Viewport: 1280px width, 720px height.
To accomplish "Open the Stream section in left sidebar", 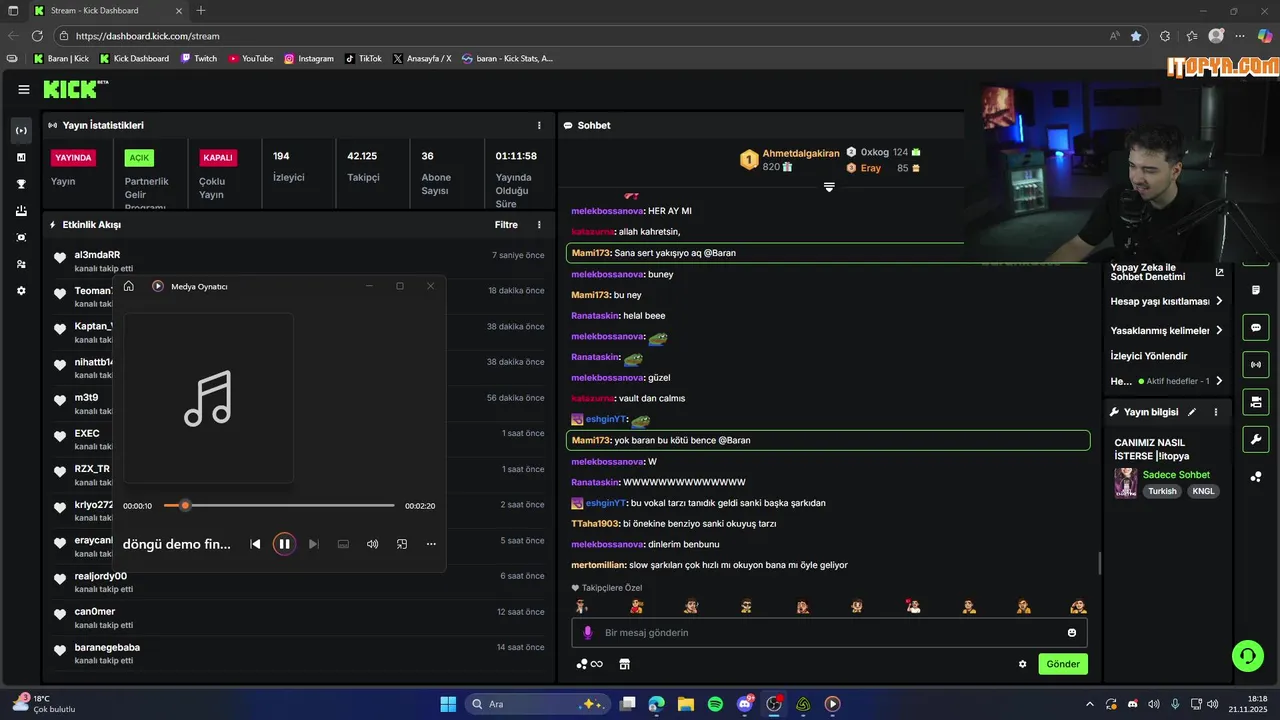I will (x=21, y=131).
